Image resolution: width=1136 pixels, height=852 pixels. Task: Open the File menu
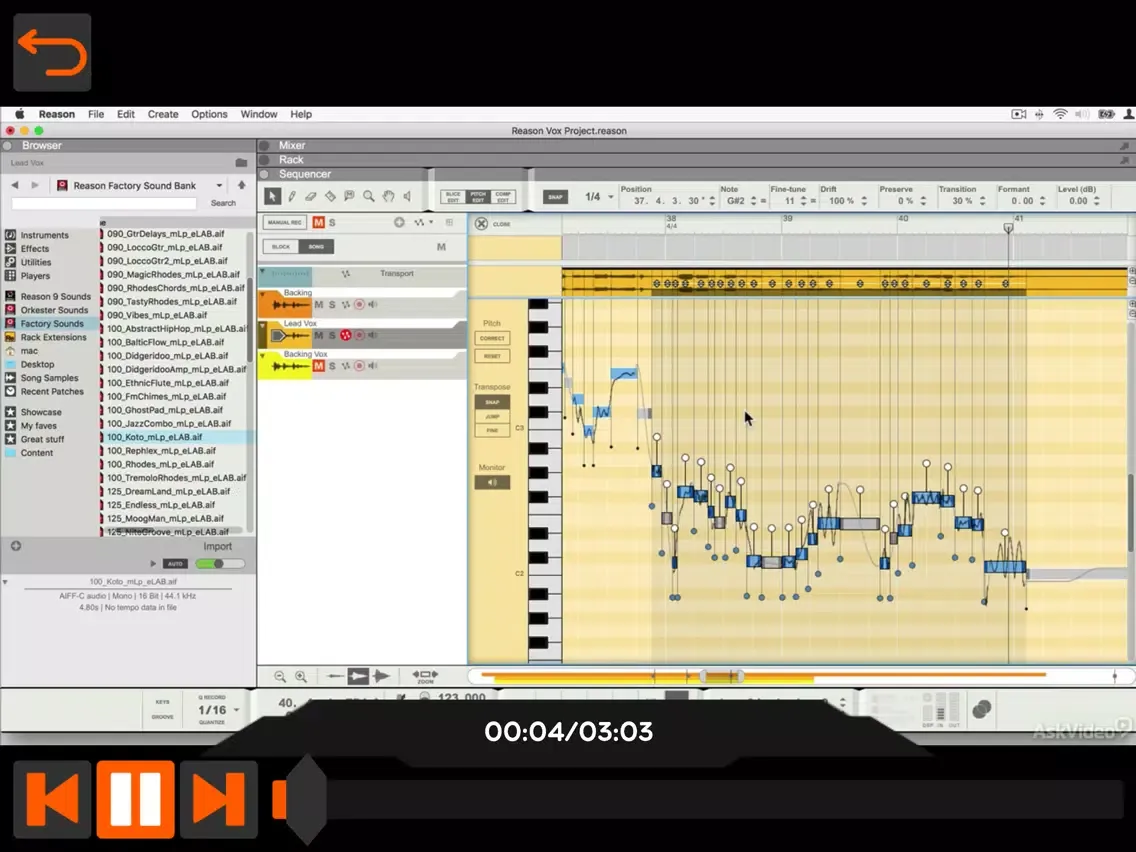96,114
